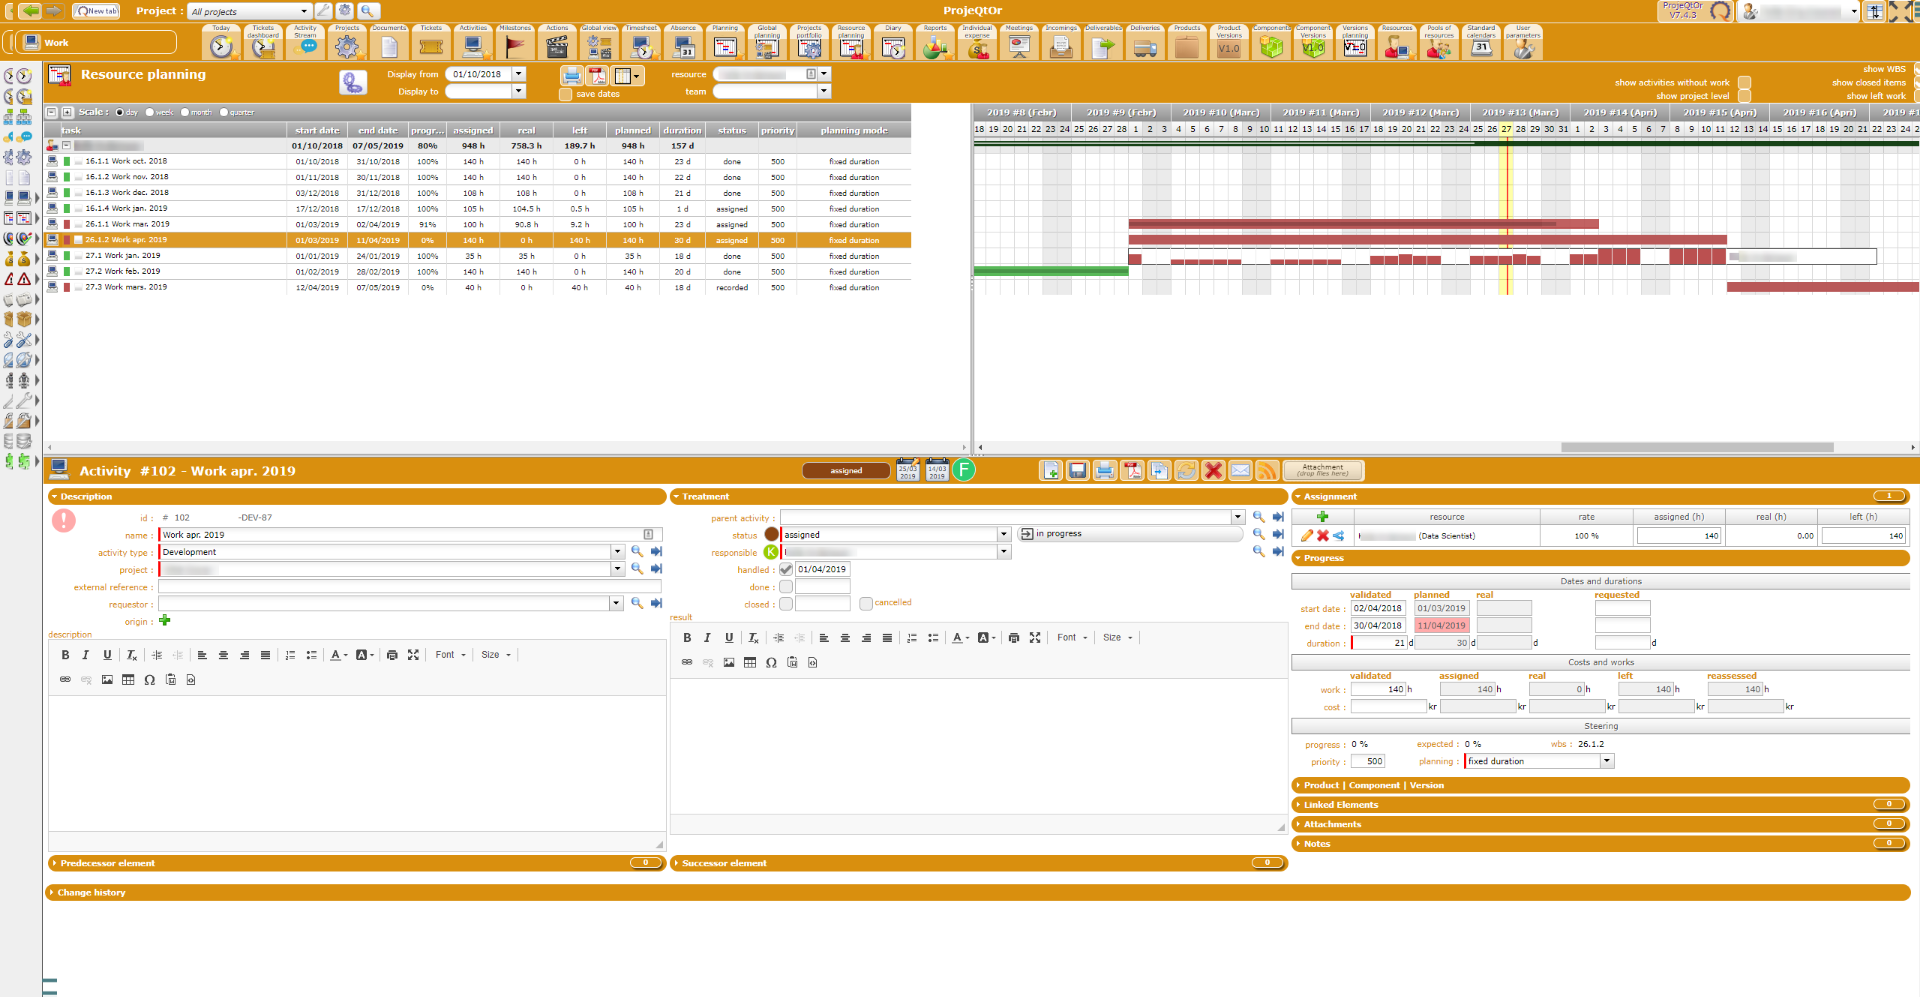This screenshot has height=997, width=1920.
Task: Email the activity details using the envelope icon
Action: tap(1240, 471)
